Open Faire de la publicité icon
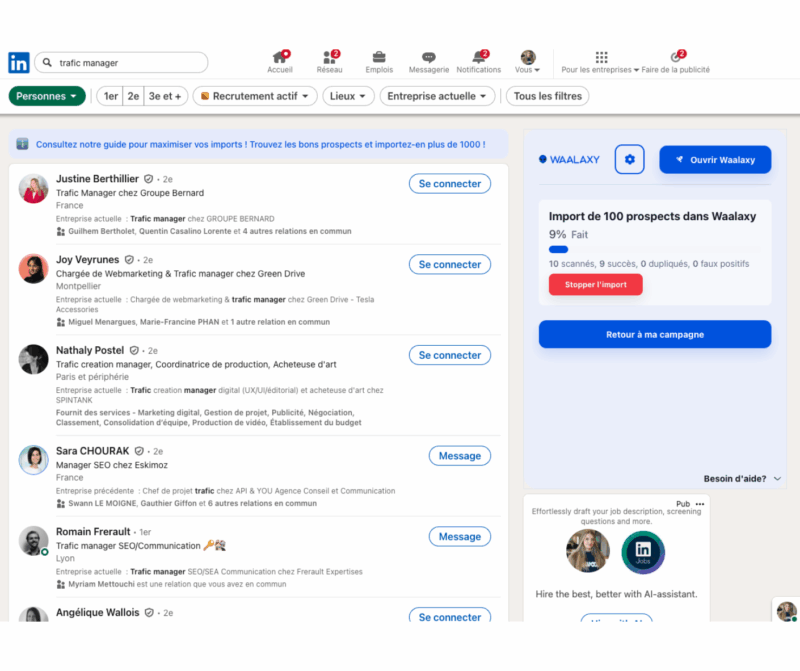This screenshot has width=800, height=671. (676, 57)
